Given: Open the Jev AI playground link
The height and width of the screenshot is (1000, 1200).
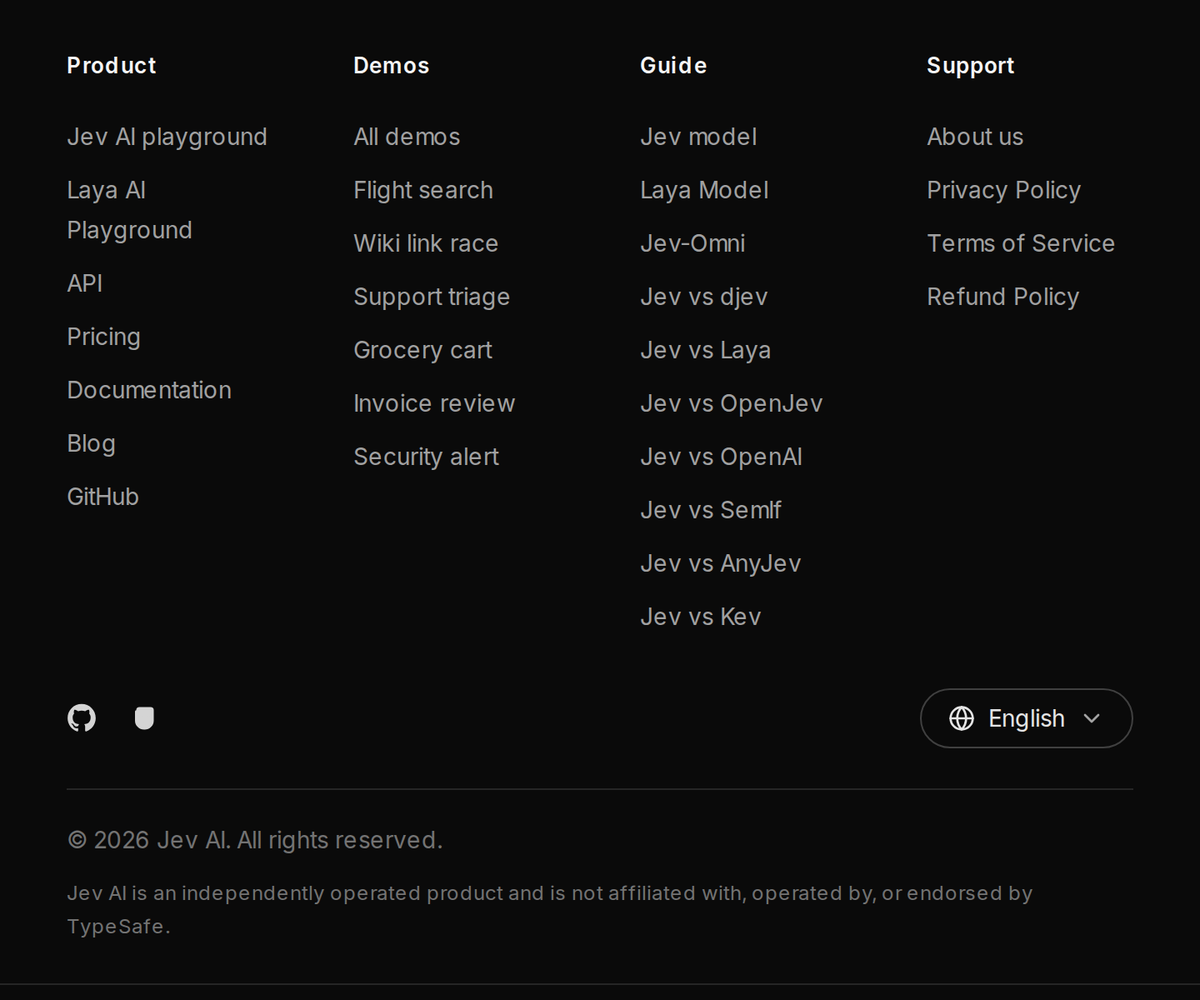Looking at the screenshot, I should pos(167,137).
